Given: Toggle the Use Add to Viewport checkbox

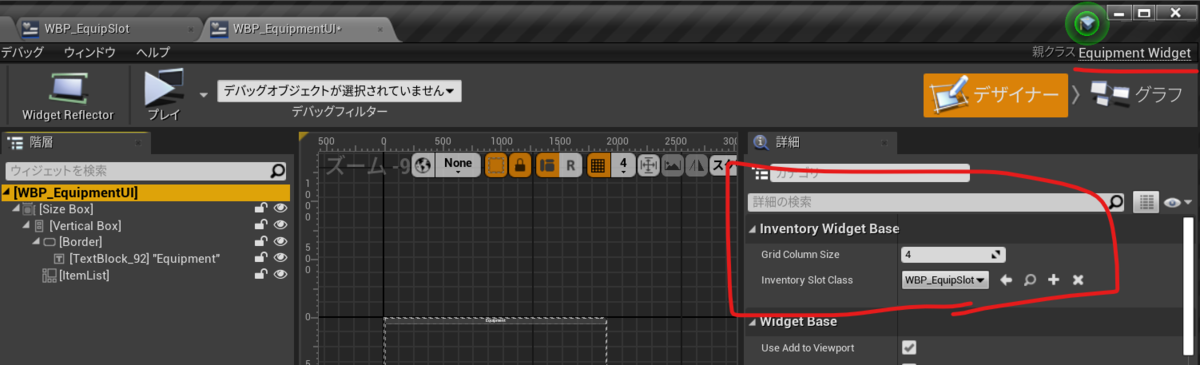Looking at the screenshot, I should point(909,348).
